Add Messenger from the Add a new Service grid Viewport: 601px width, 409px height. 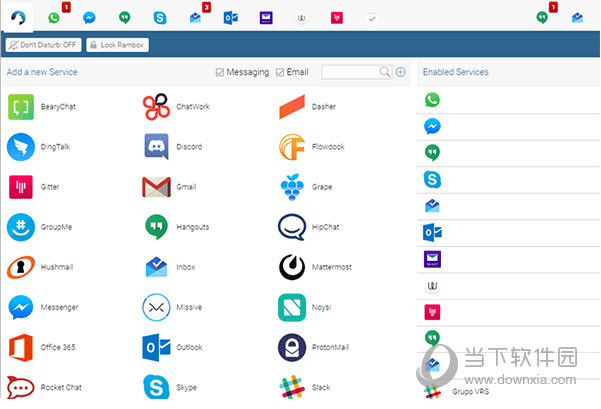43,307
